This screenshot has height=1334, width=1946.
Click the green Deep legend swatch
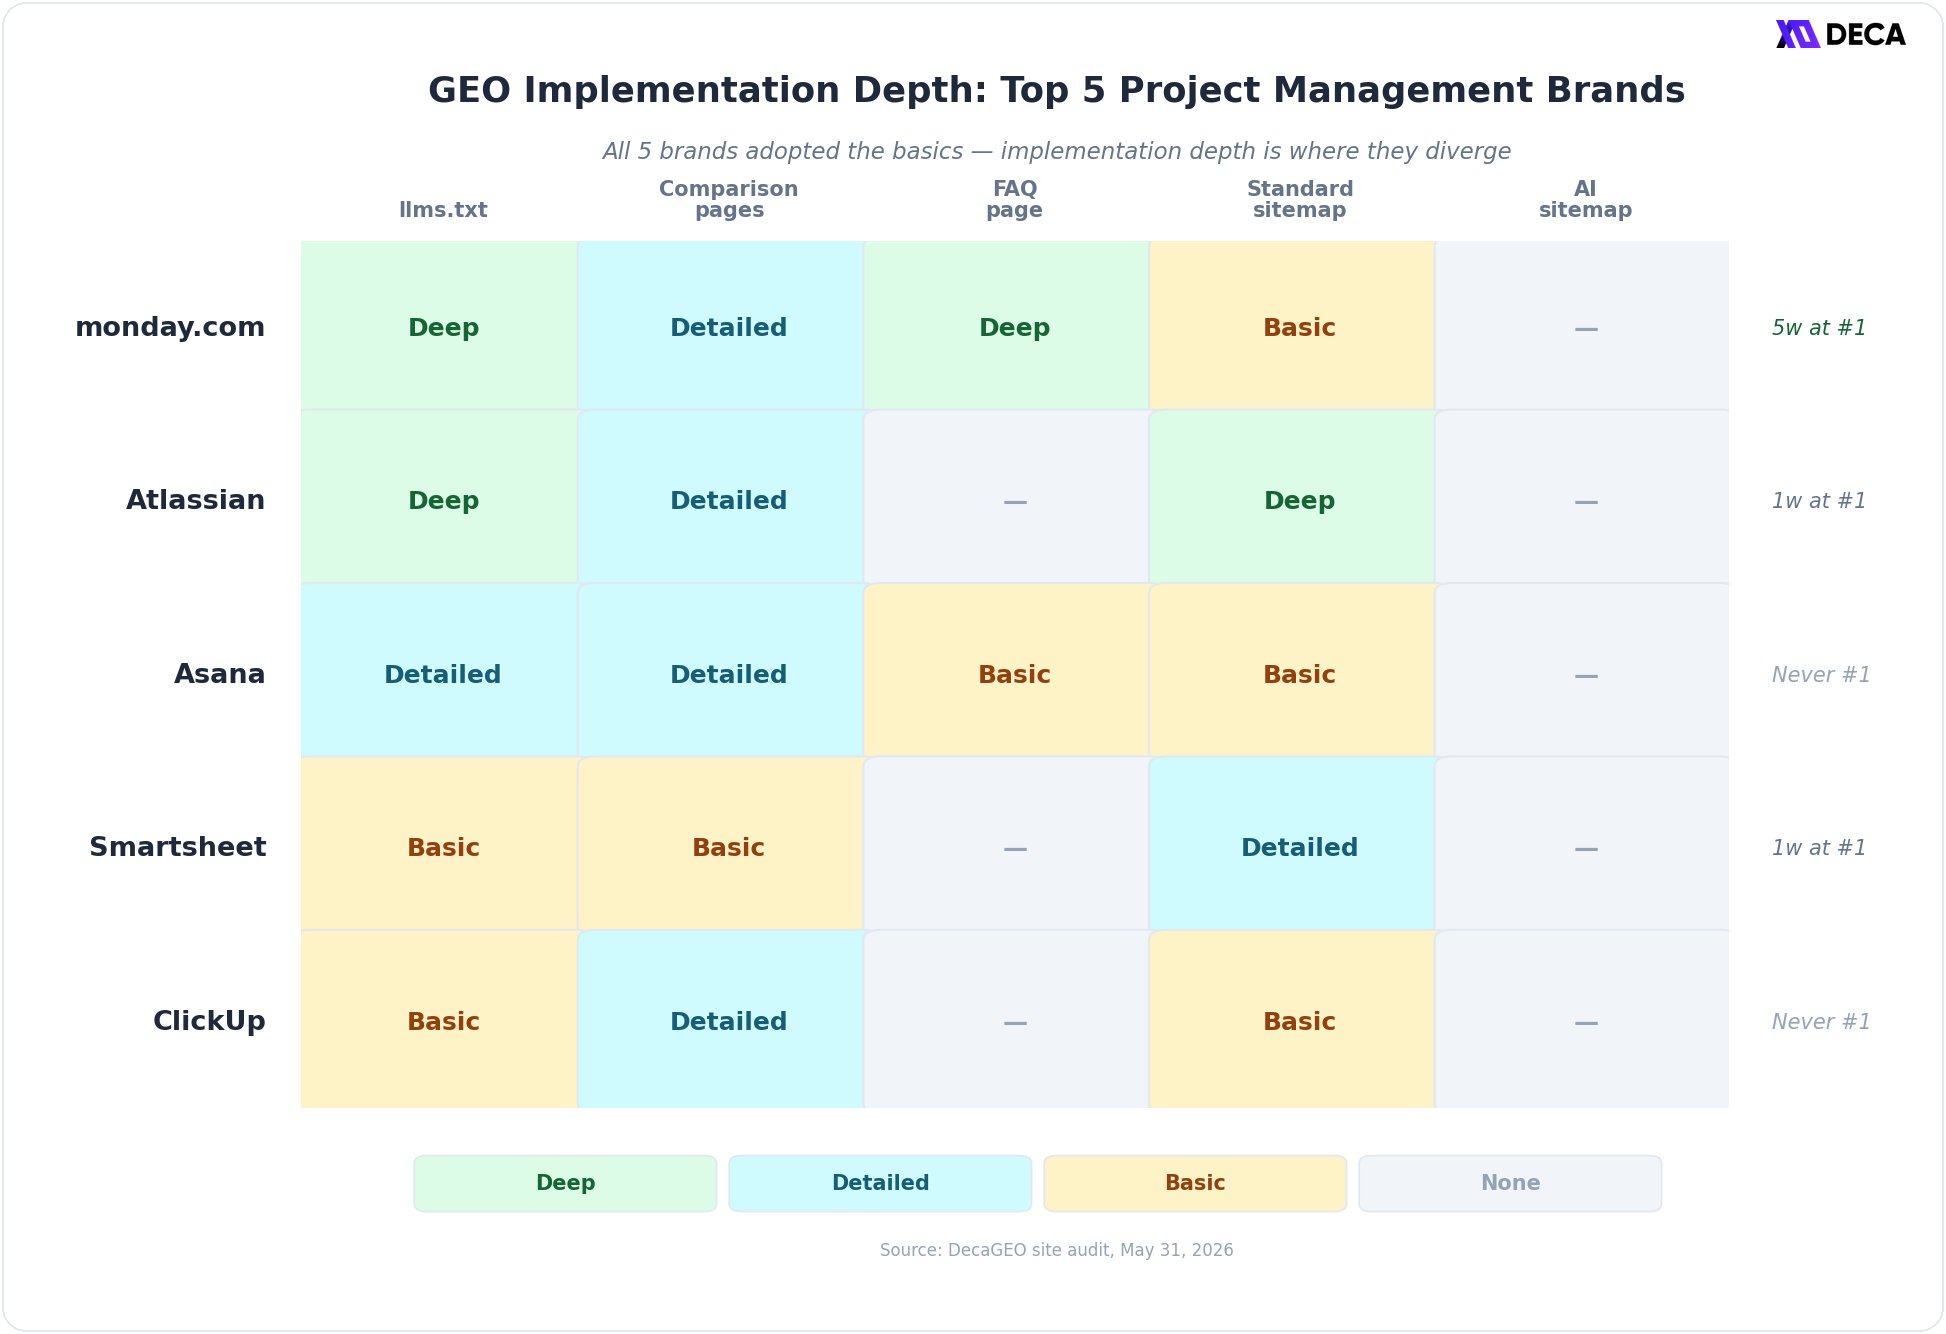565,1183
